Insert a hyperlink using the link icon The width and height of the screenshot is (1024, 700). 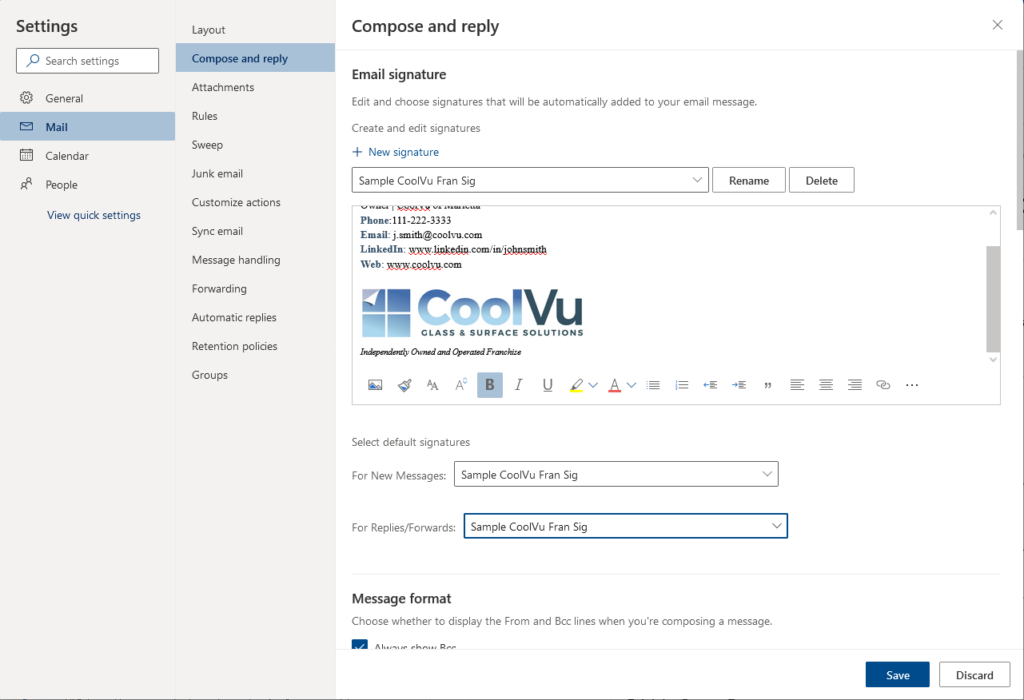pyautogui.click(x=883, y=385)
